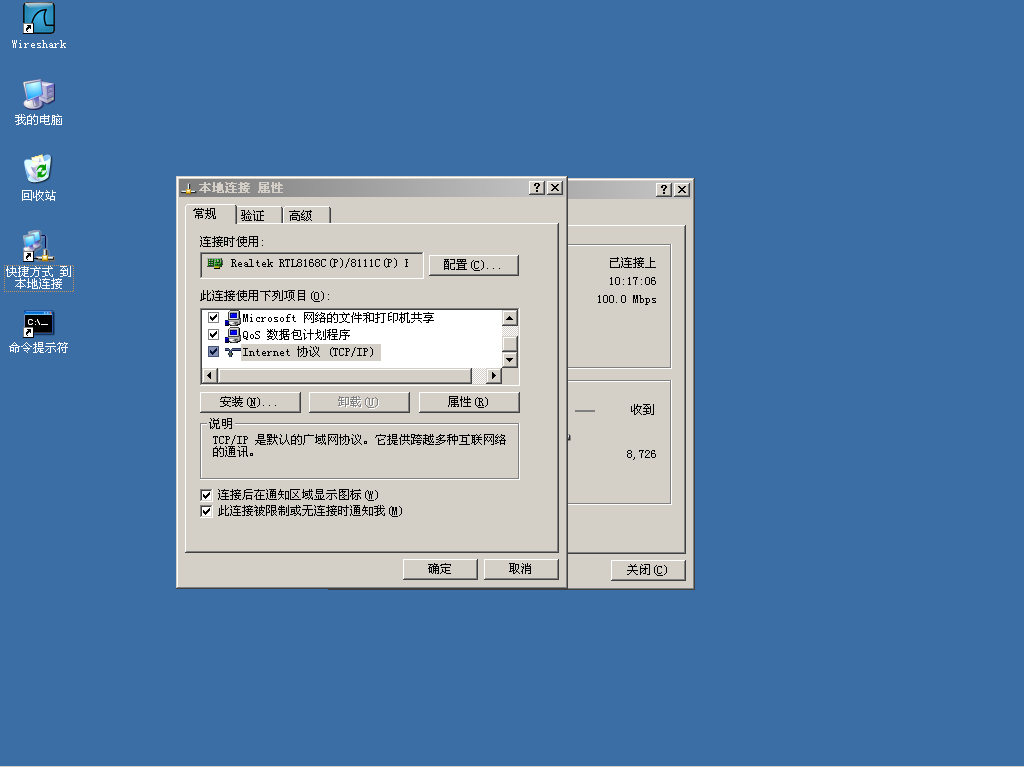Click the help question mark in the status window behind

664,189
